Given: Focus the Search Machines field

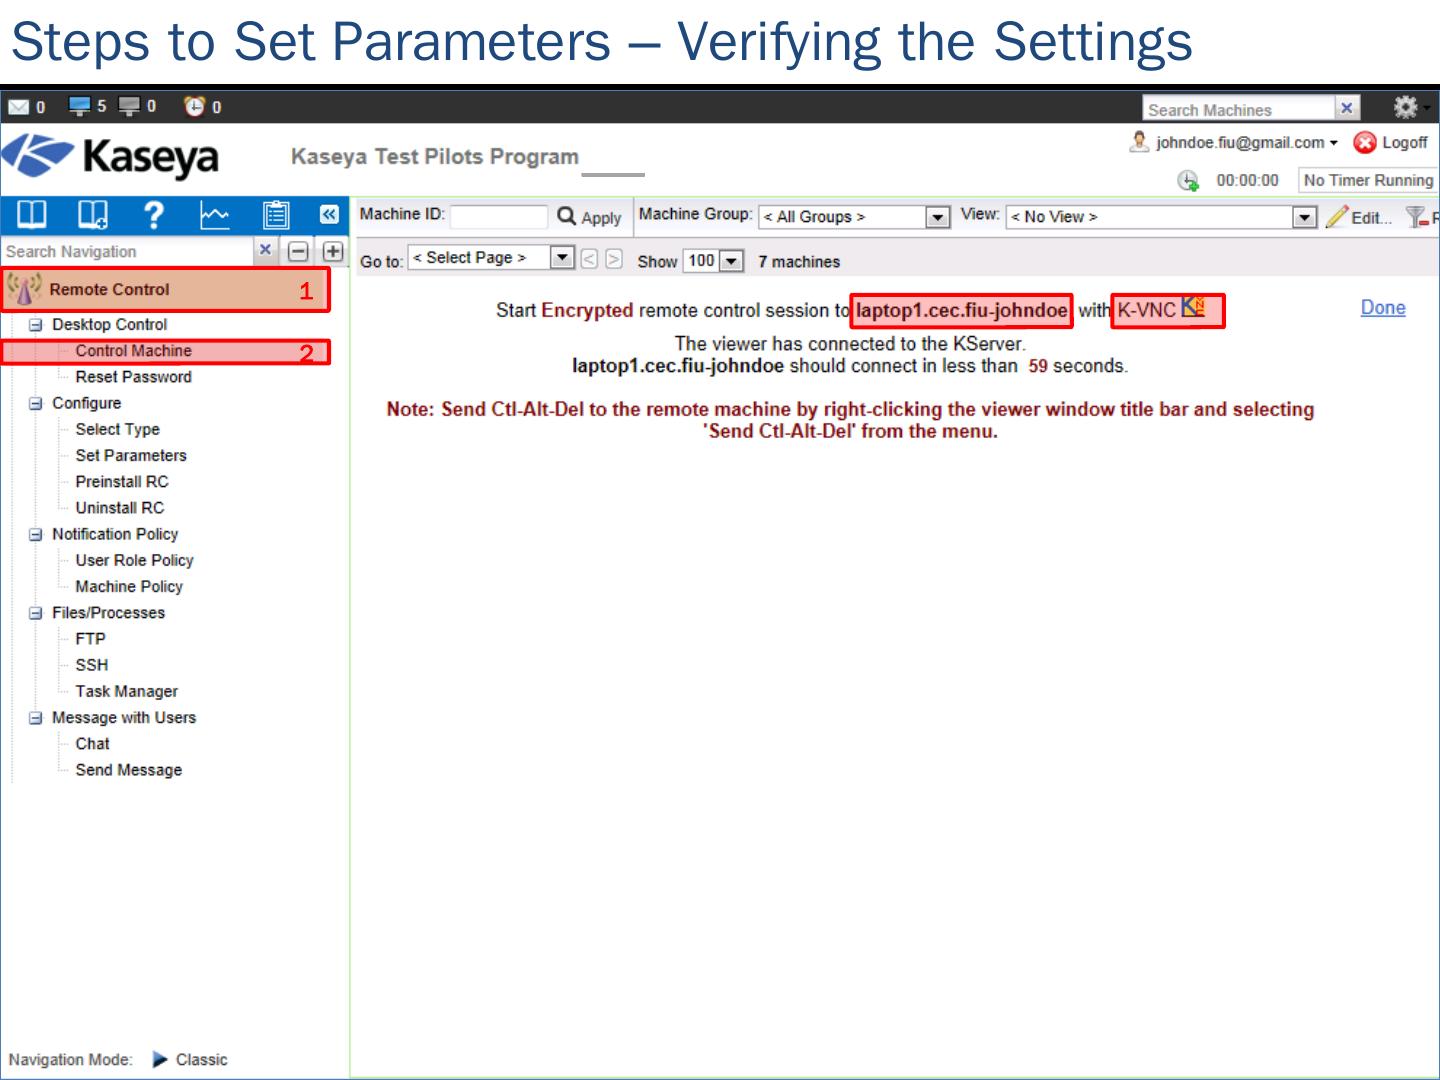Looking at the screenshot, I should point(1239,109).
